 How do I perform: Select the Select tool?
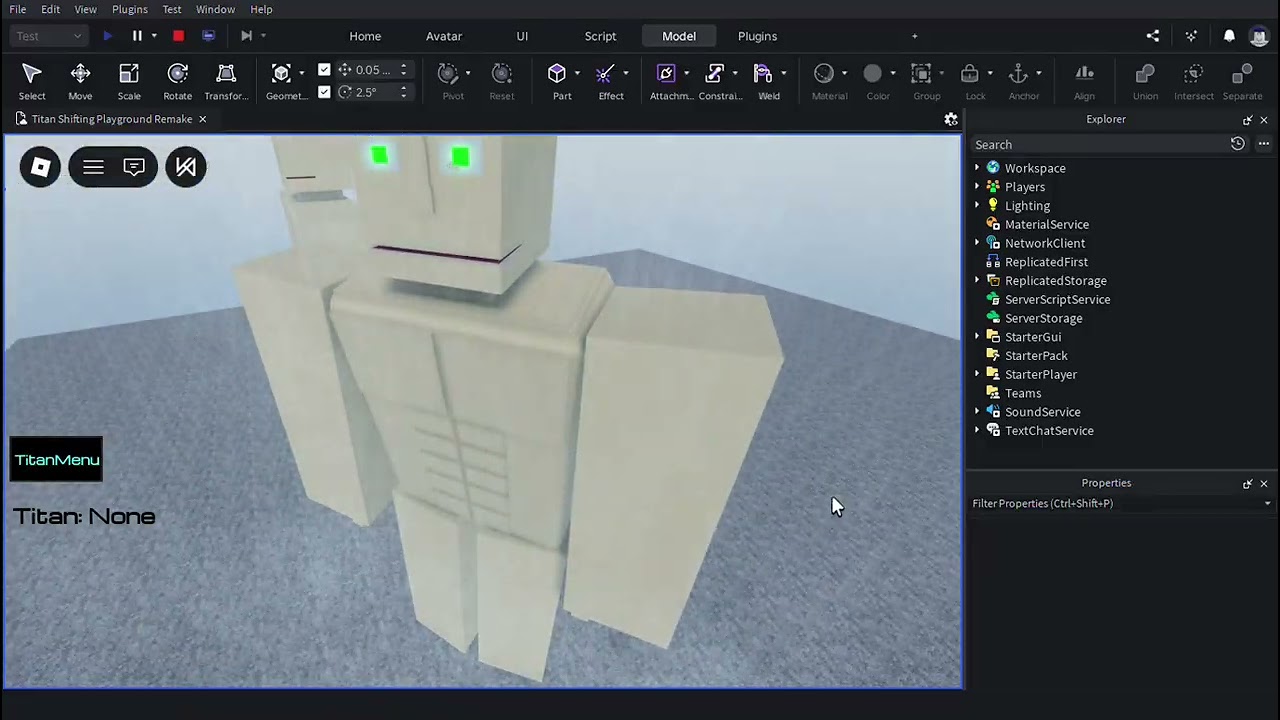click(x=32, y=81)
